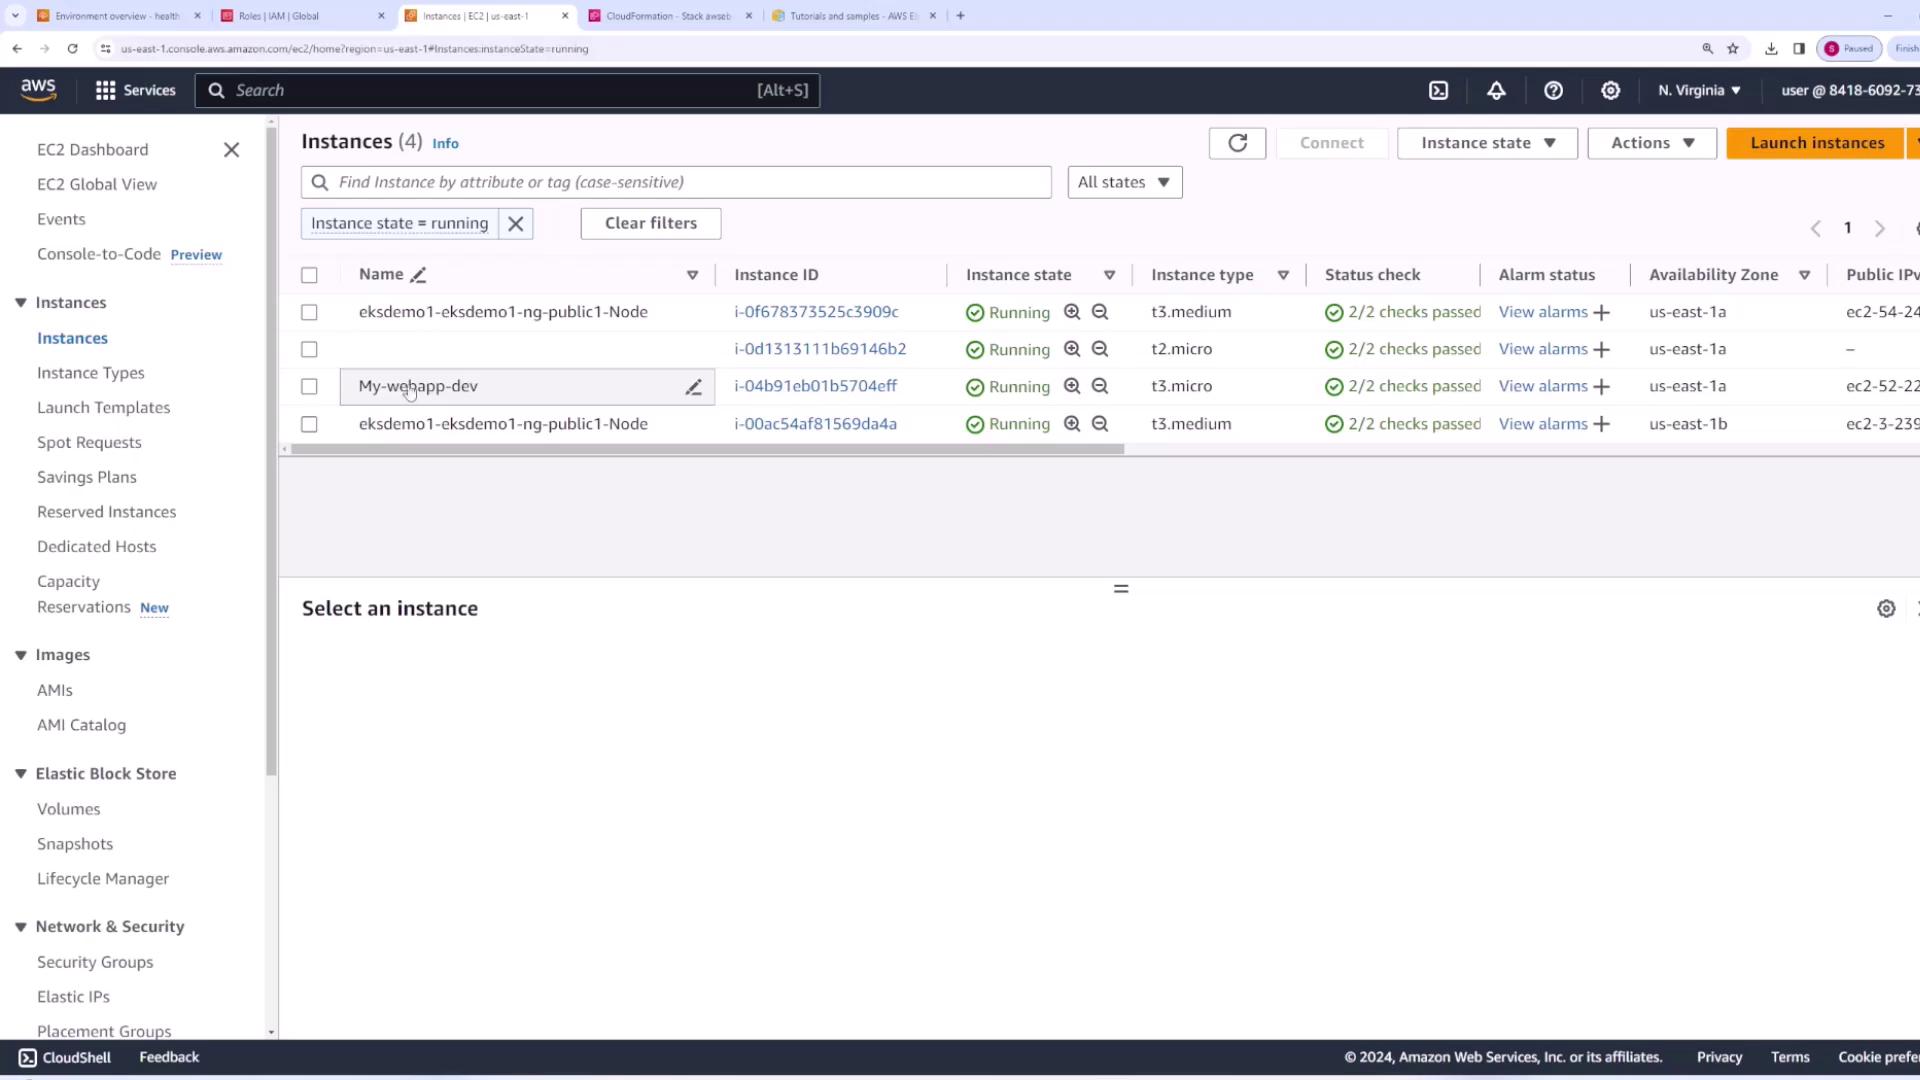Open instance details panel settings gear
Screen dimensions: 1920x1080
(1886, 609)
